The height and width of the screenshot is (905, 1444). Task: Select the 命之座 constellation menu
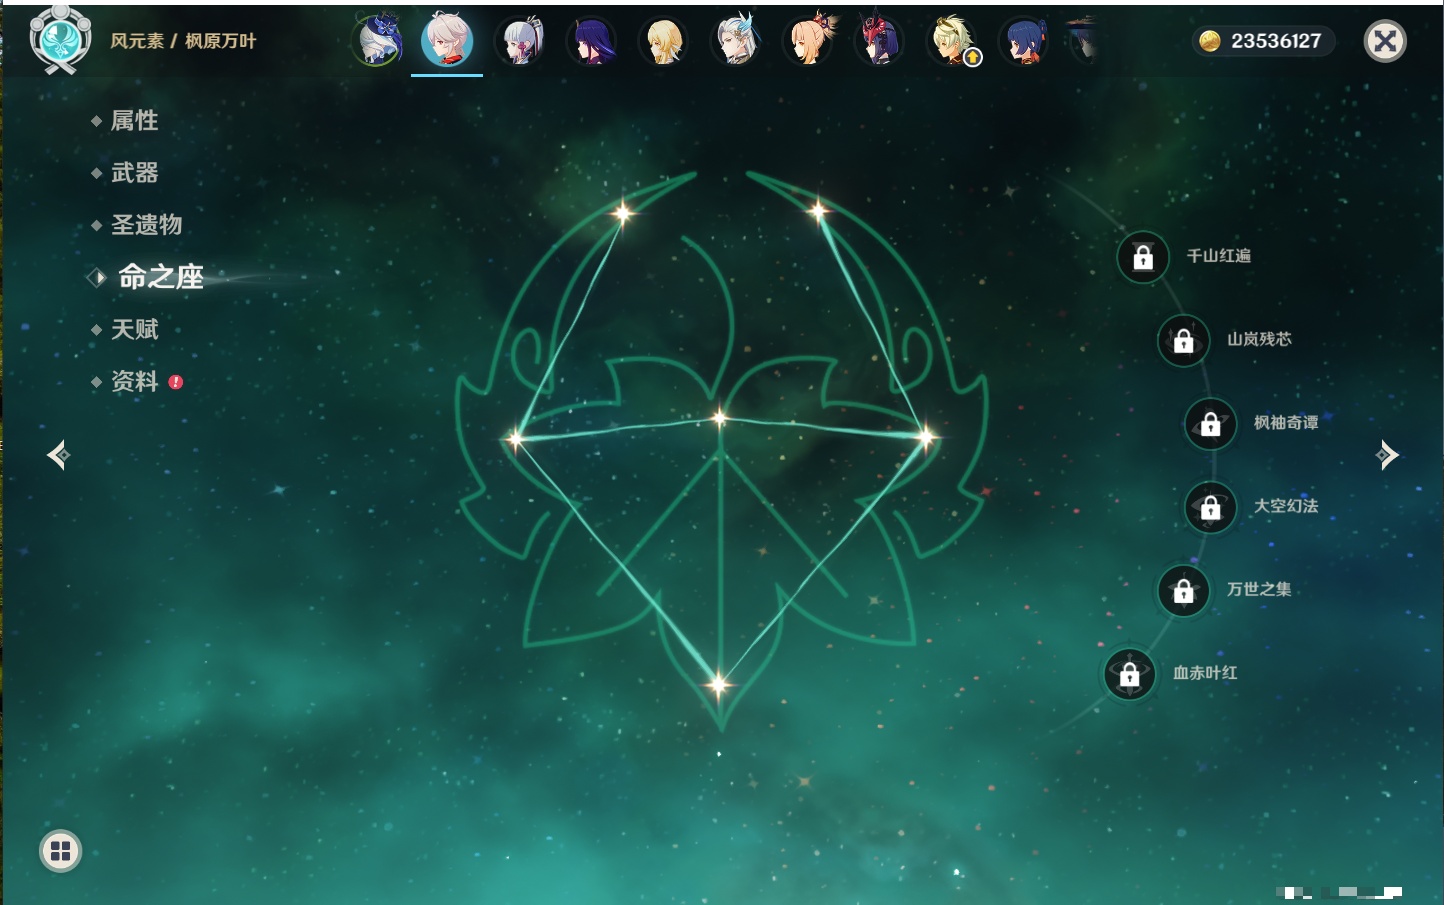(160, 277)
